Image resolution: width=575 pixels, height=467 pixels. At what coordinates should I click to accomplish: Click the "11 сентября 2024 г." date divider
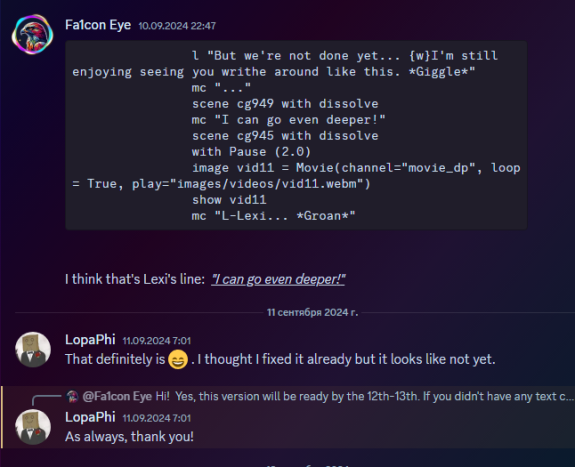point(312,312)
